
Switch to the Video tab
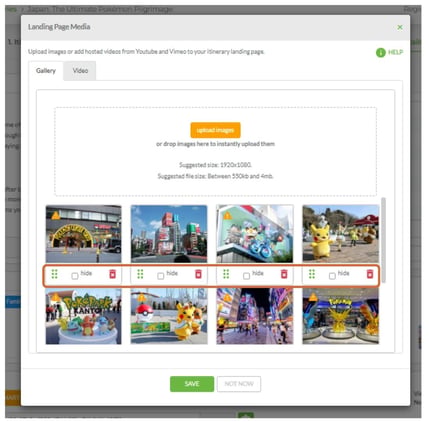80,71
